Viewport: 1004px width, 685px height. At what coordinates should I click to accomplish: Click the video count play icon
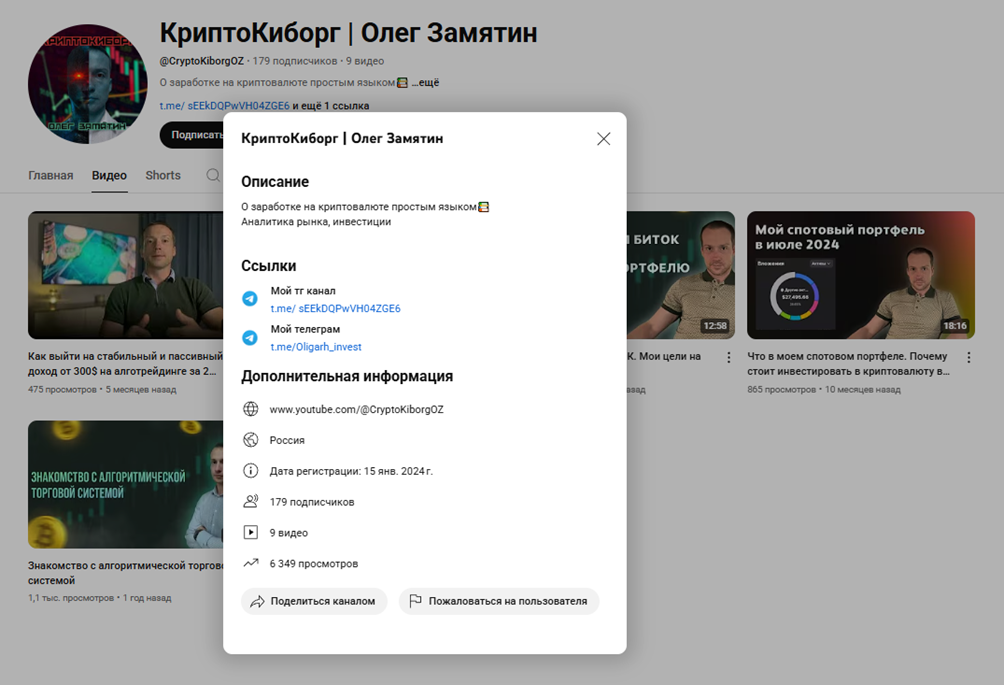[x=250, y=532]
